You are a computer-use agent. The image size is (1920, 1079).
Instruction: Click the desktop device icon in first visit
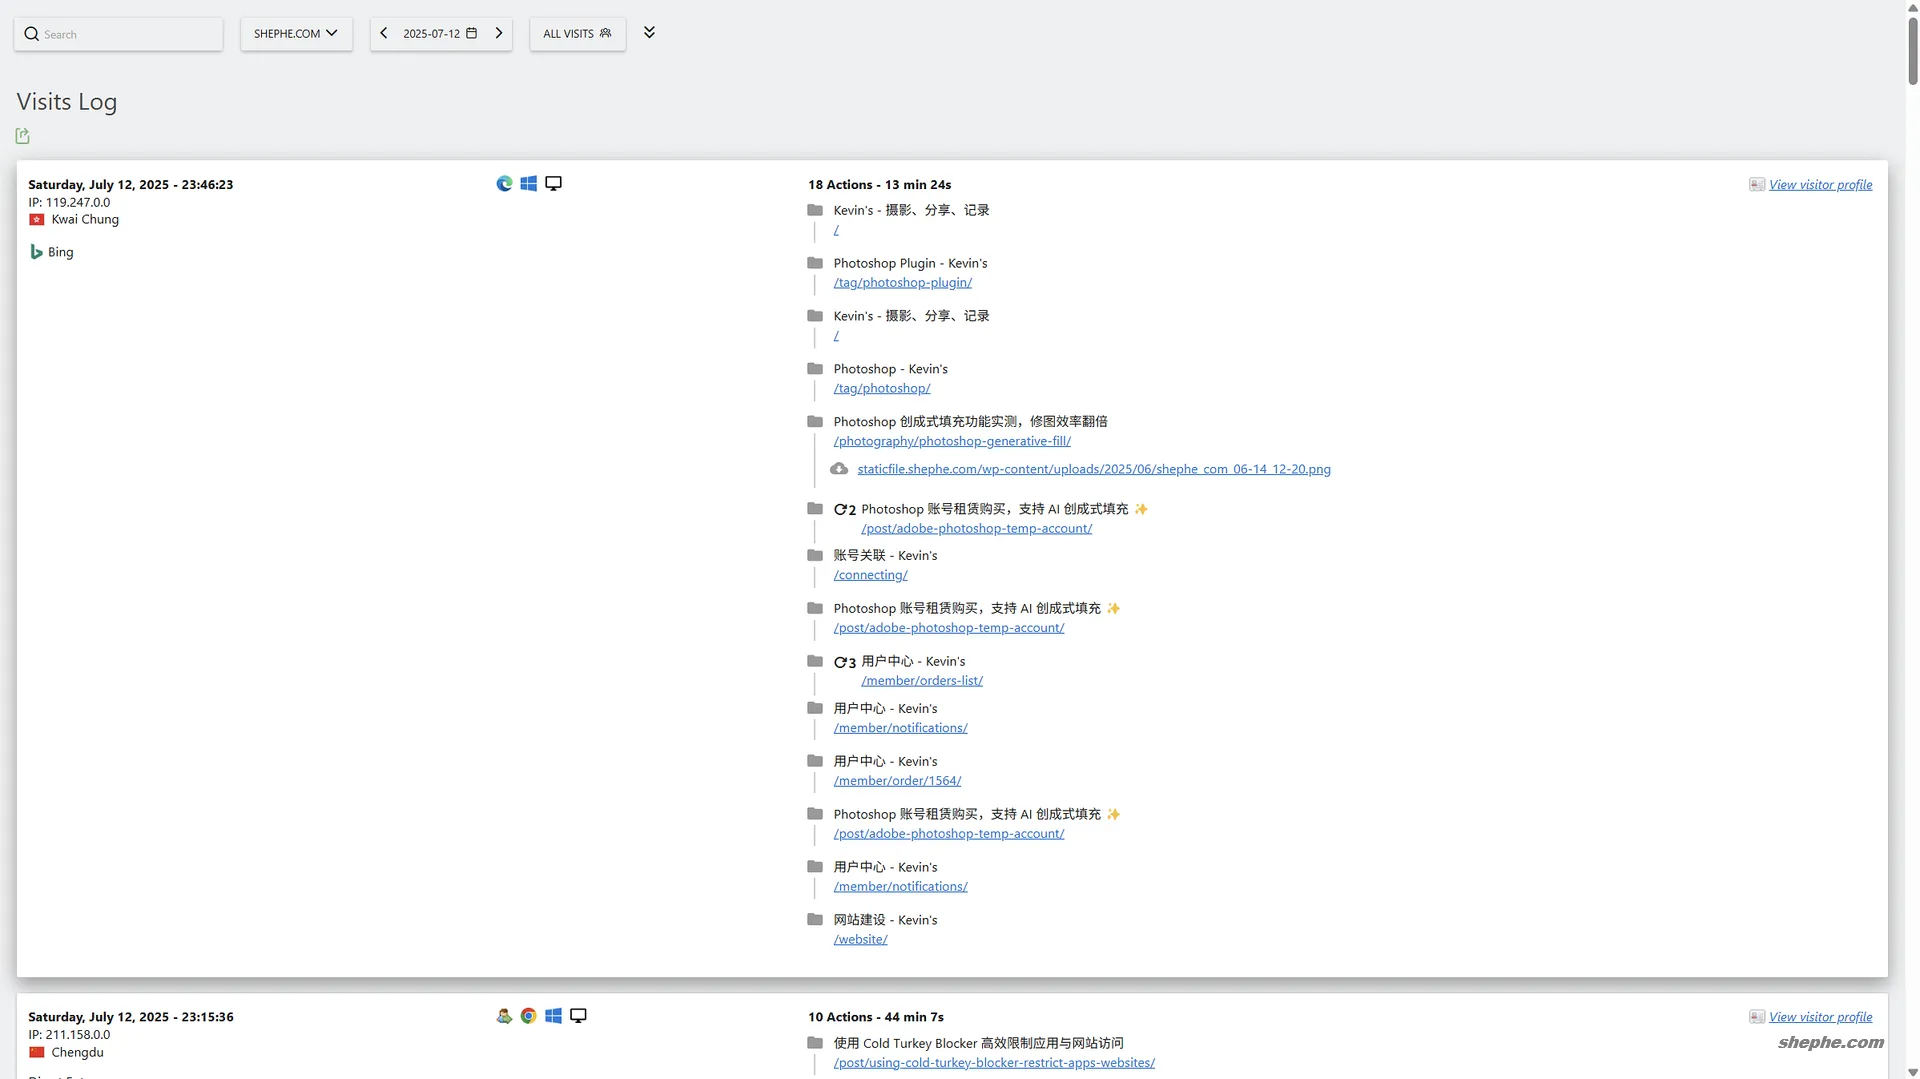[x=553, y=184]
